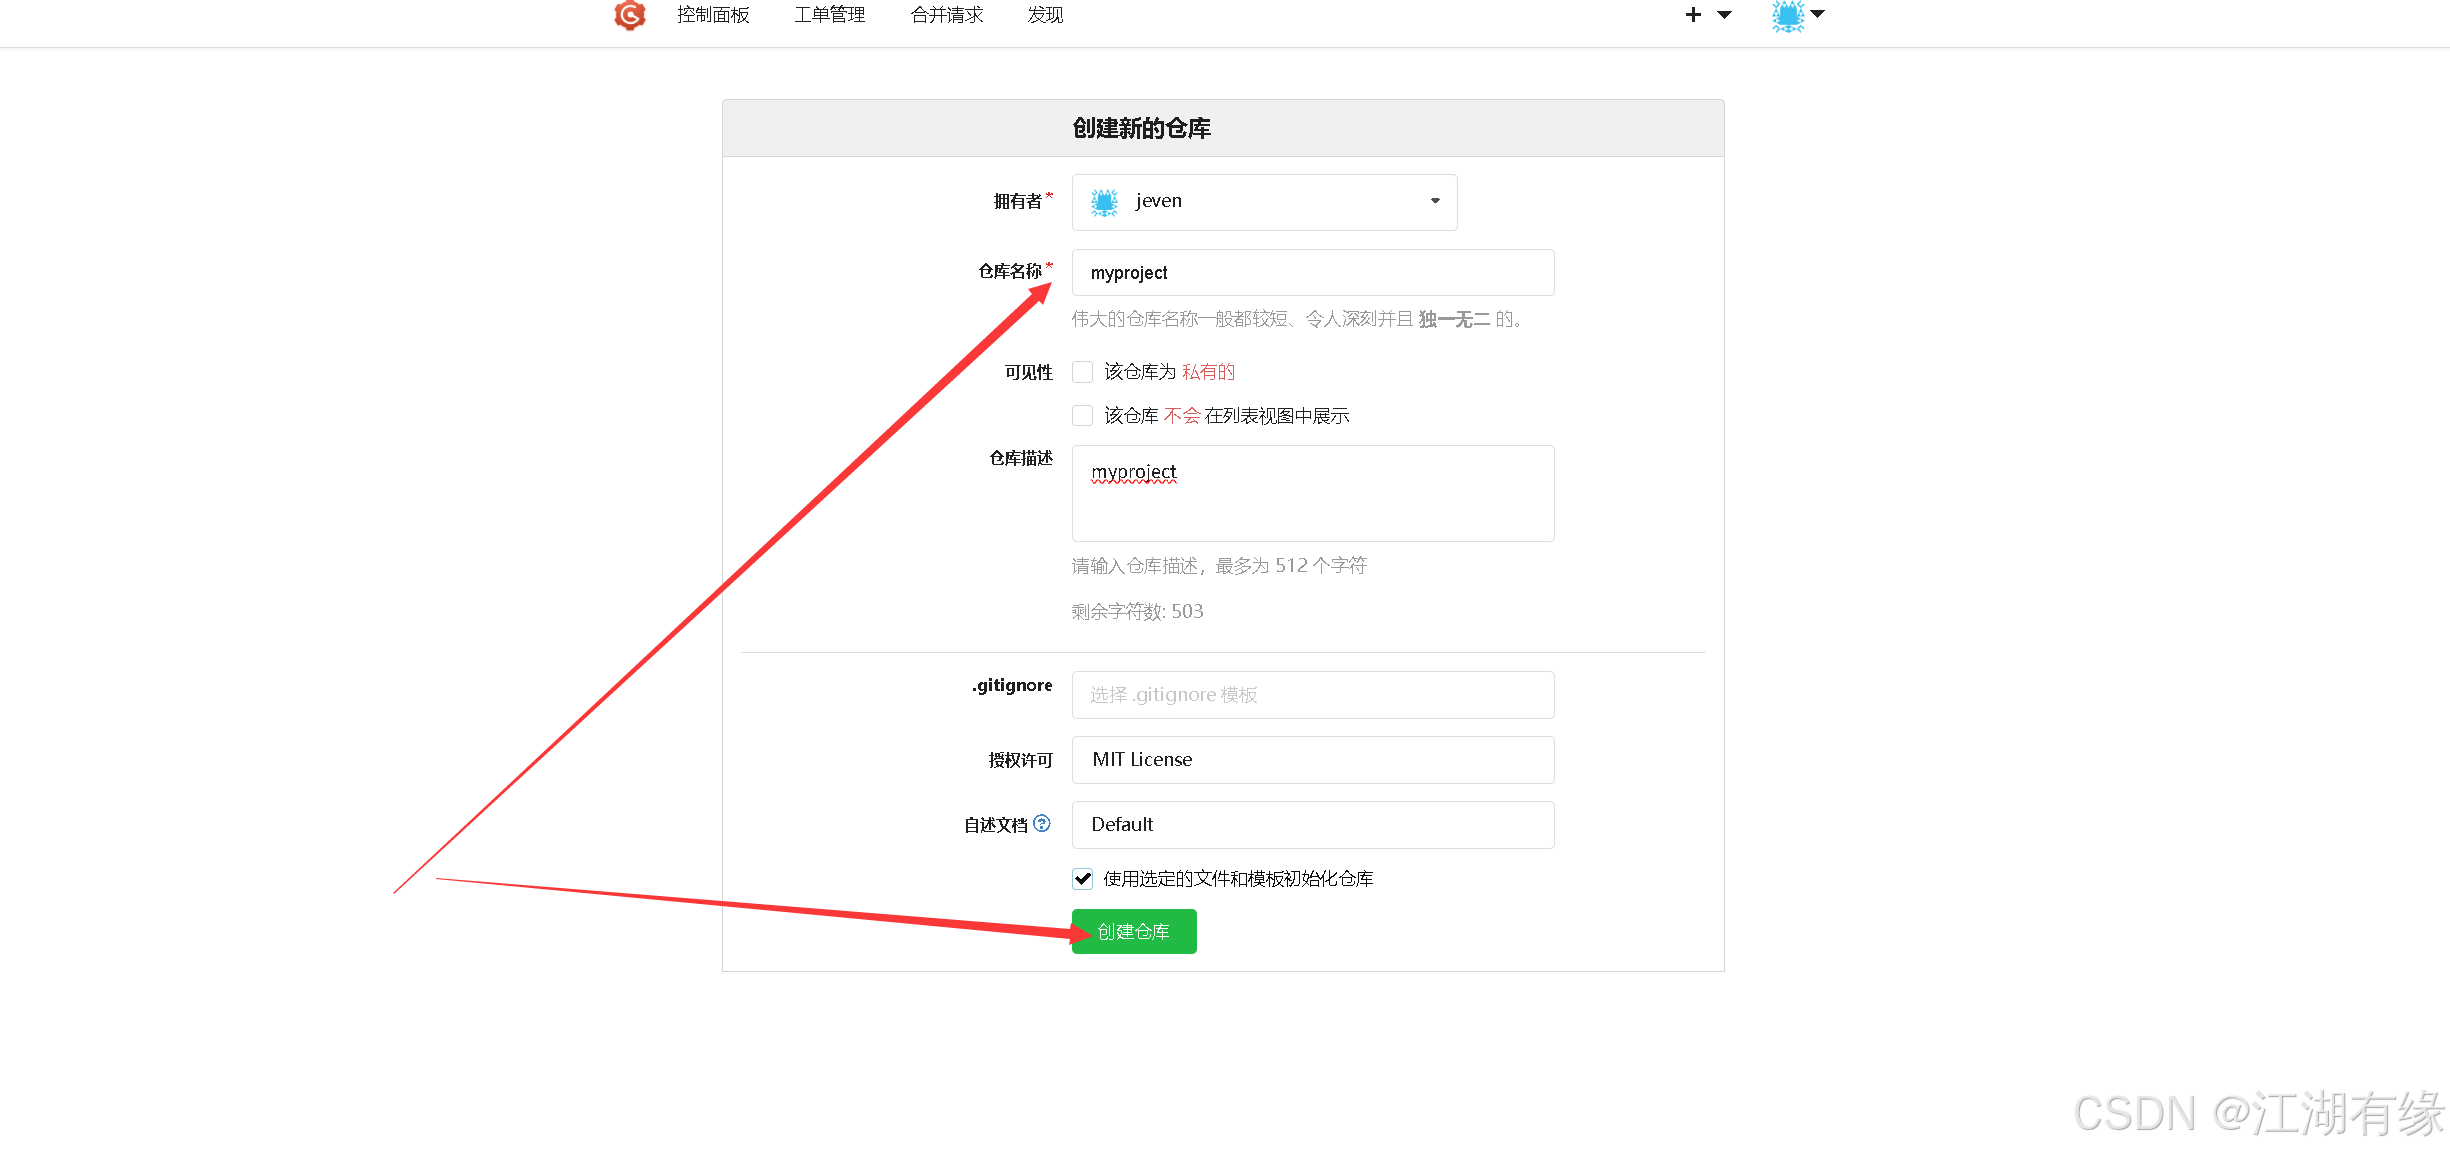Enable the 该仓库为私有的 checkbox
Viewport: 2450px width, 1154px height.
pyautogui.click(x=1082, y=371)
